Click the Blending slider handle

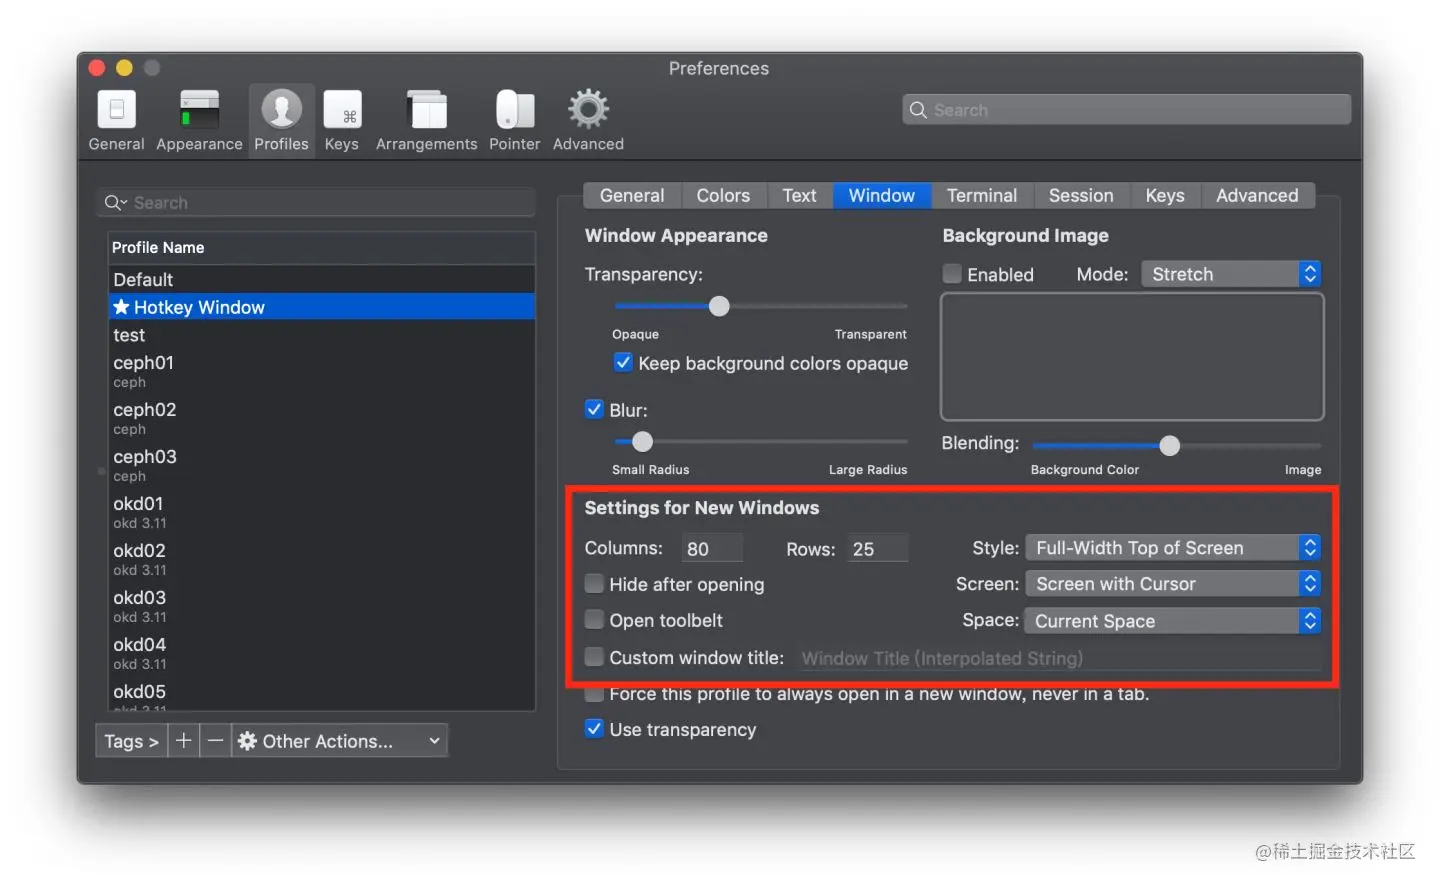point(1169,445)
